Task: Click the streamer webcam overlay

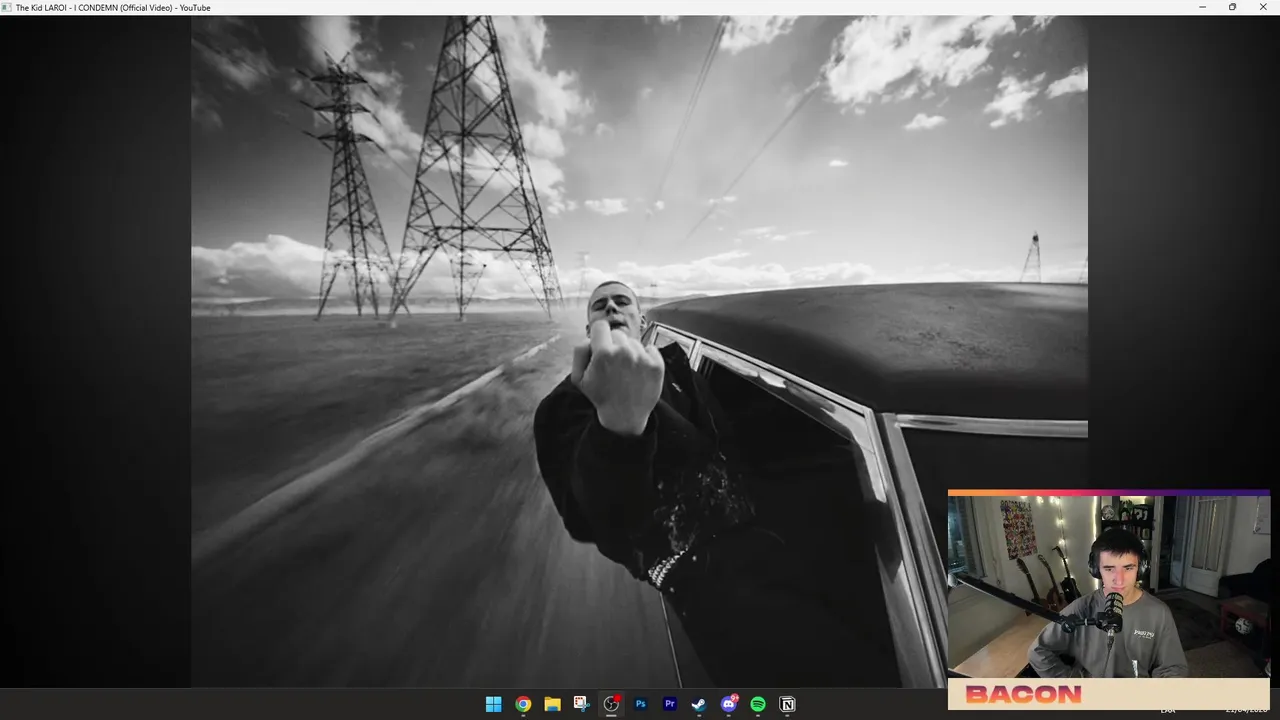Action: [1109, 599]
